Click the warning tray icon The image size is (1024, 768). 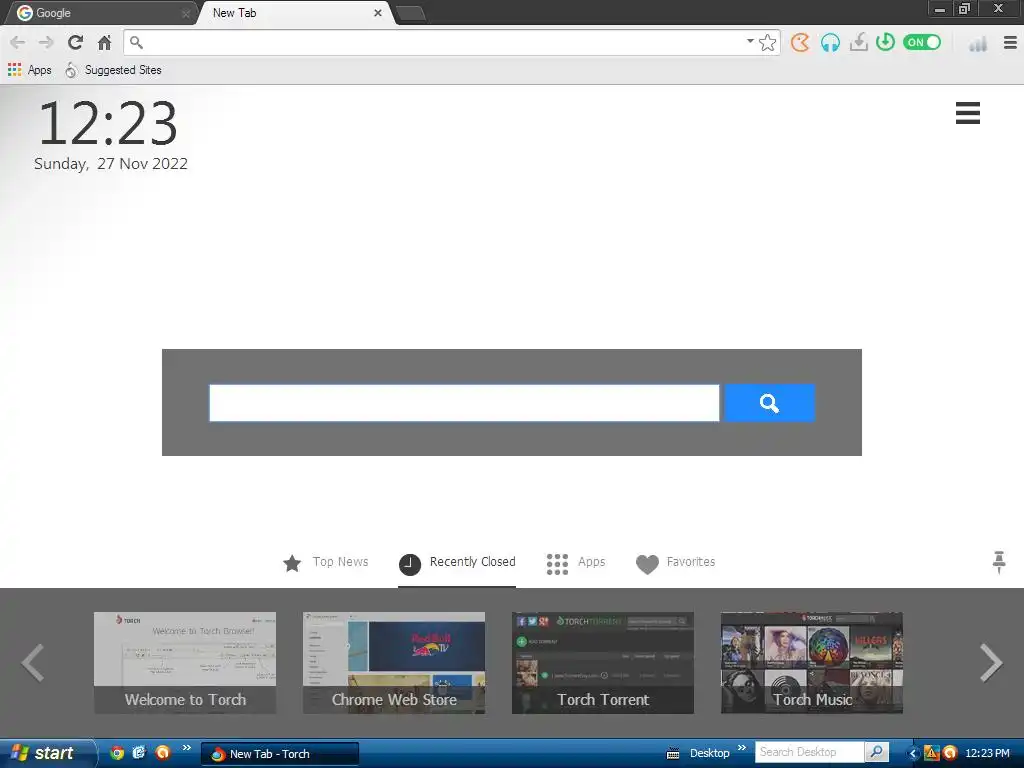[931, 753]
